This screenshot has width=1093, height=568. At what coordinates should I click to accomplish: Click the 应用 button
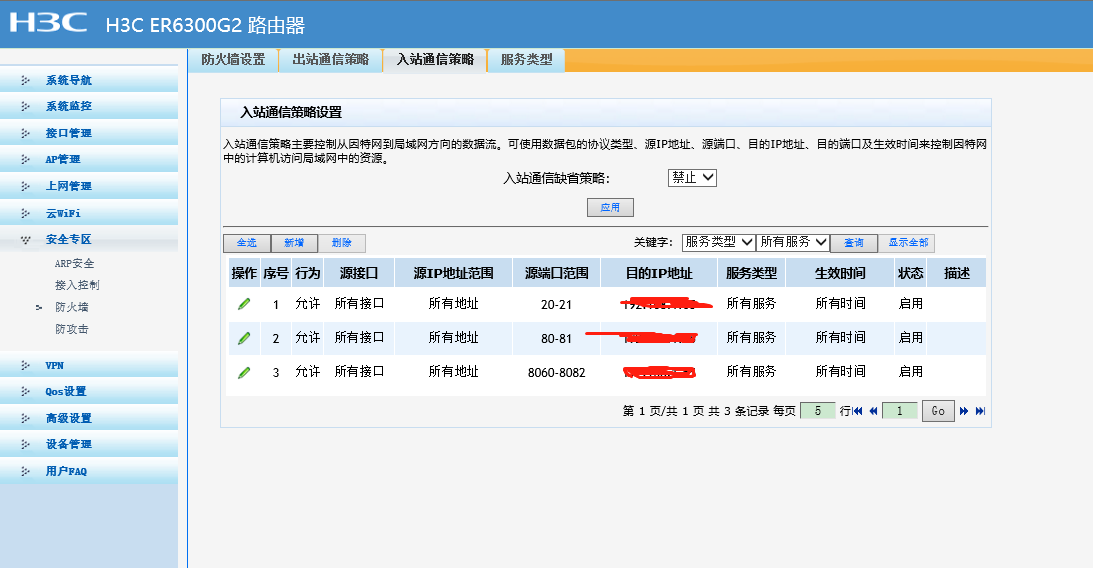(610, 208)
